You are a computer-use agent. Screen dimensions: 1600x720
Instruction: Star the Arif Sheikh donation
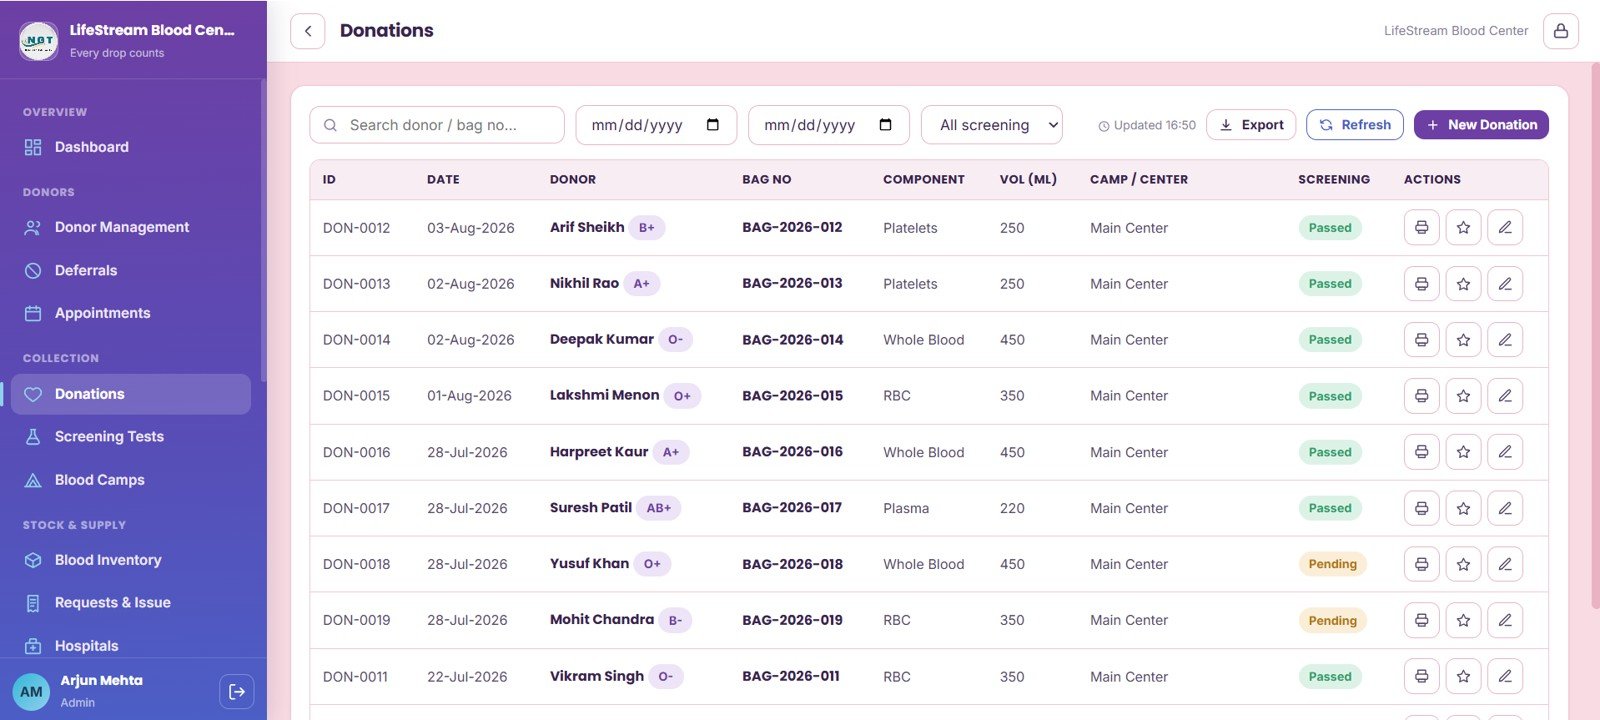(x=1463, y=228)
